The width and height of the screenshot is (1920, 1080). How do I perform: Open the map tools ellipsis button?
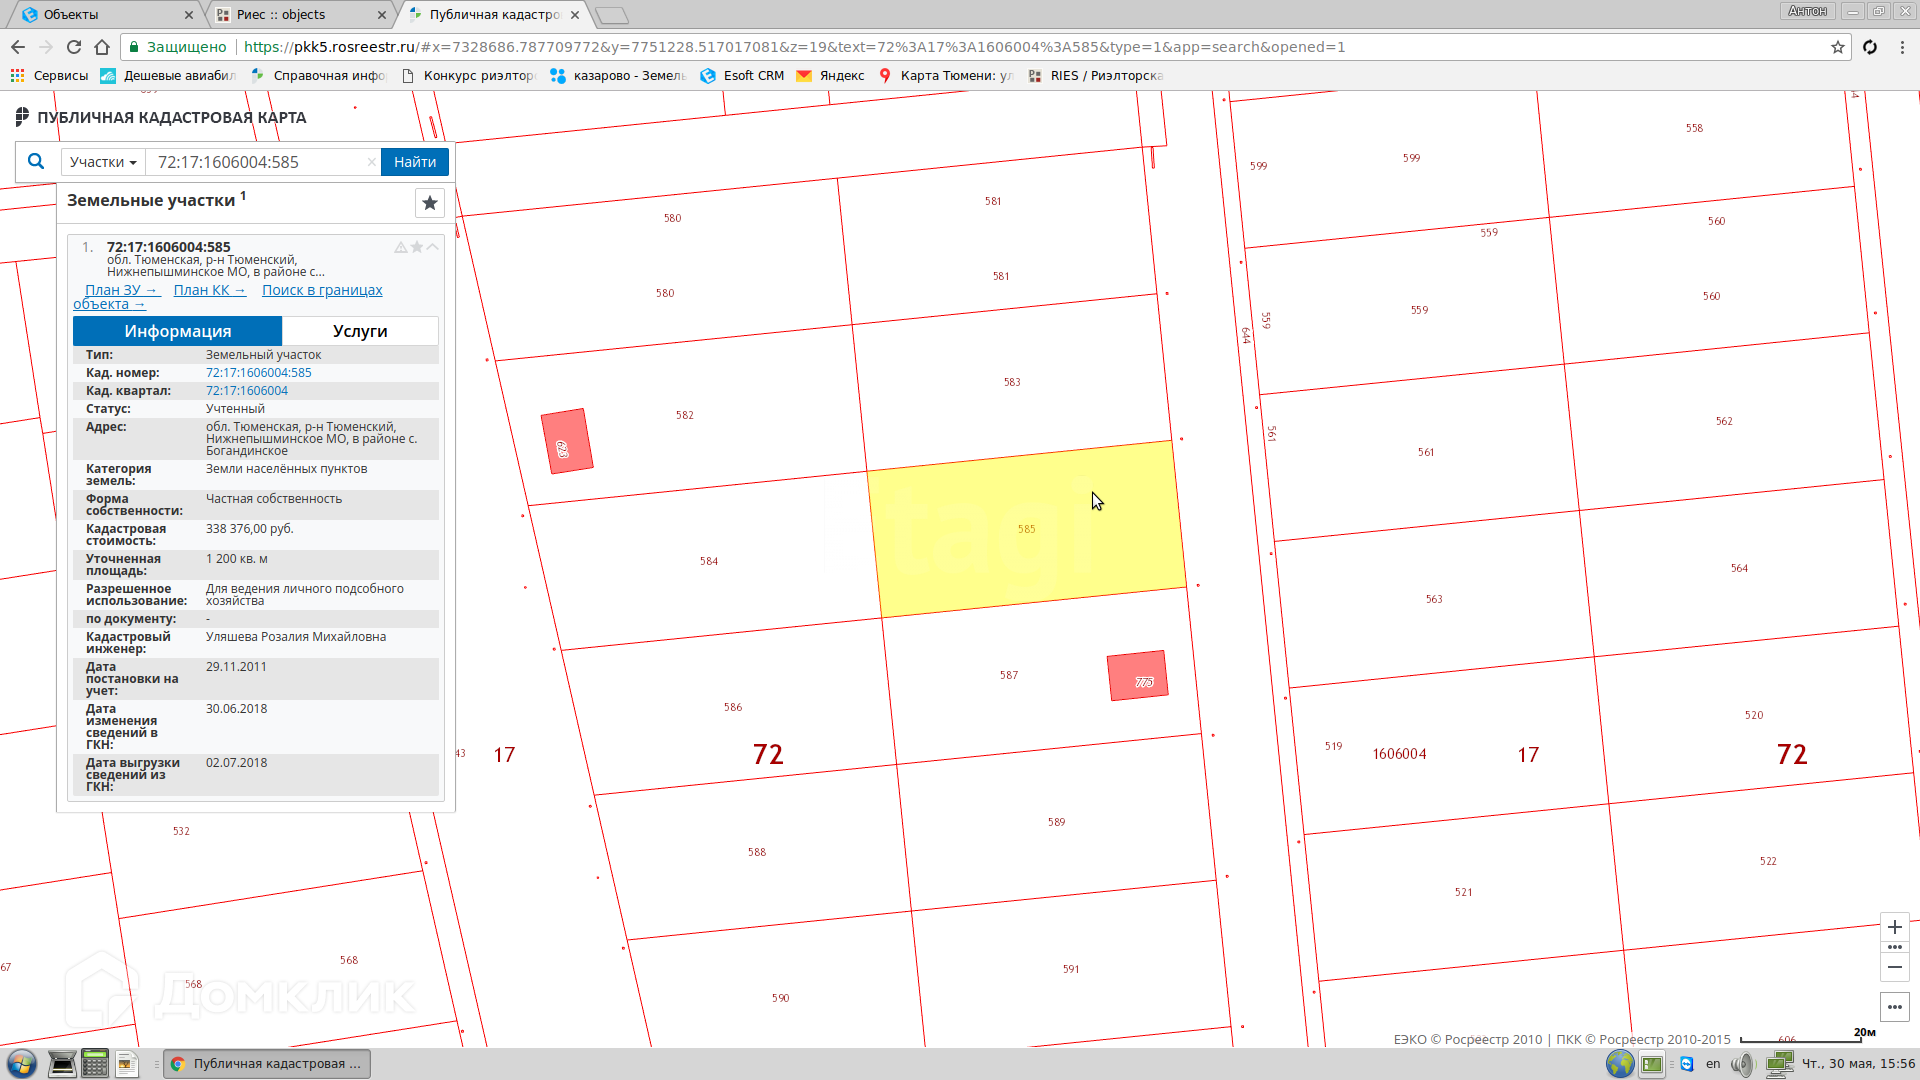click(1894, 1007)
